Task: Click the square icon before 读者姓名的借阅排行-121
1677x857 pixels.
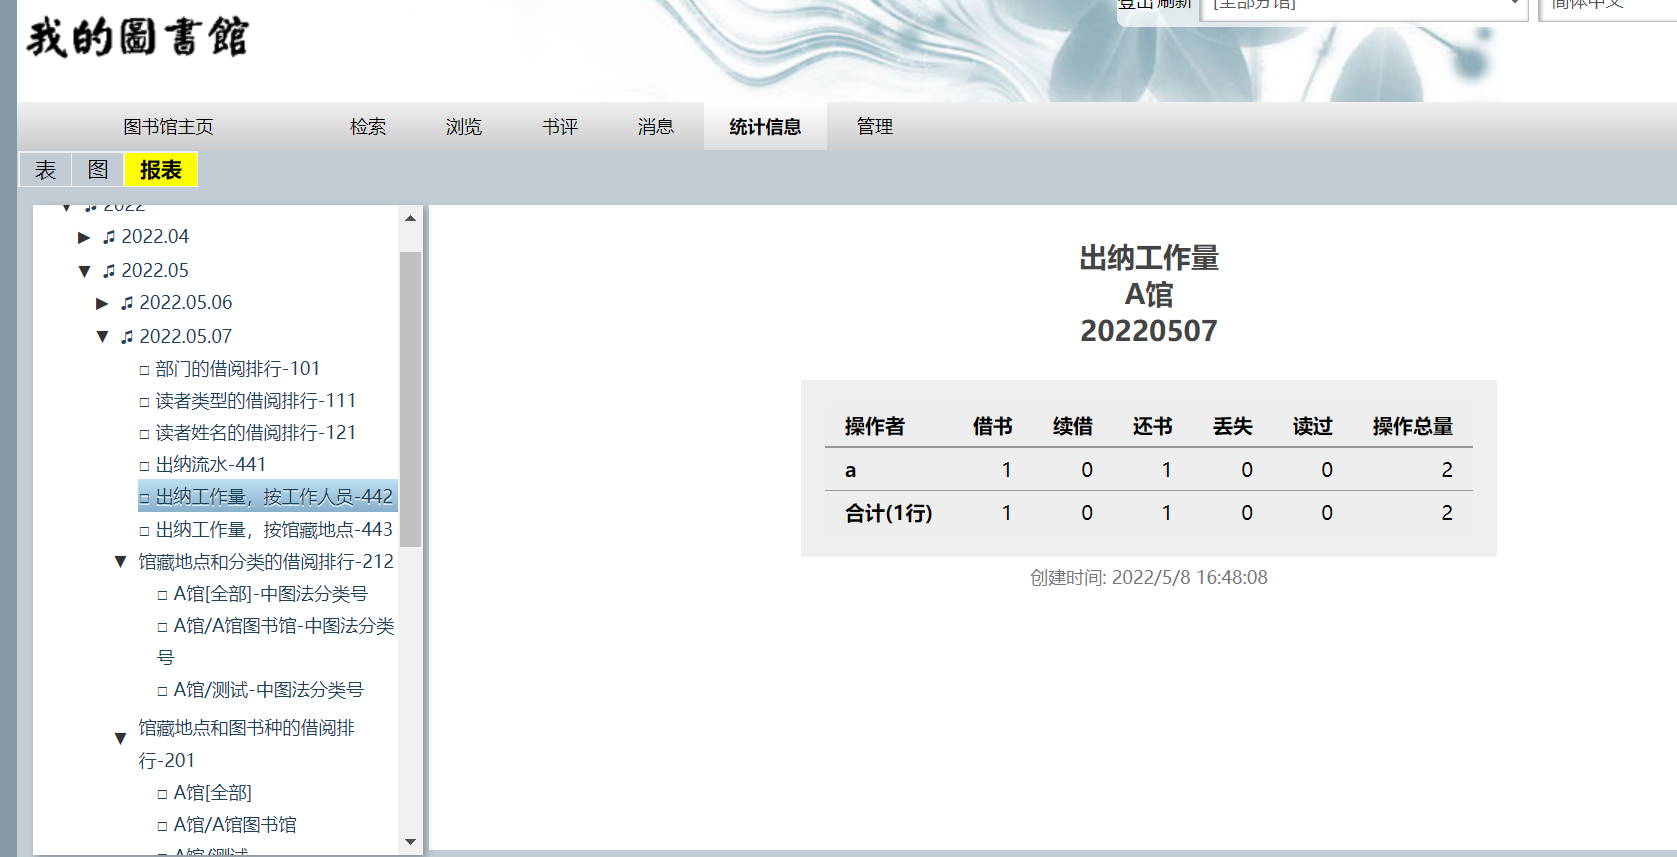Action: 144,434
